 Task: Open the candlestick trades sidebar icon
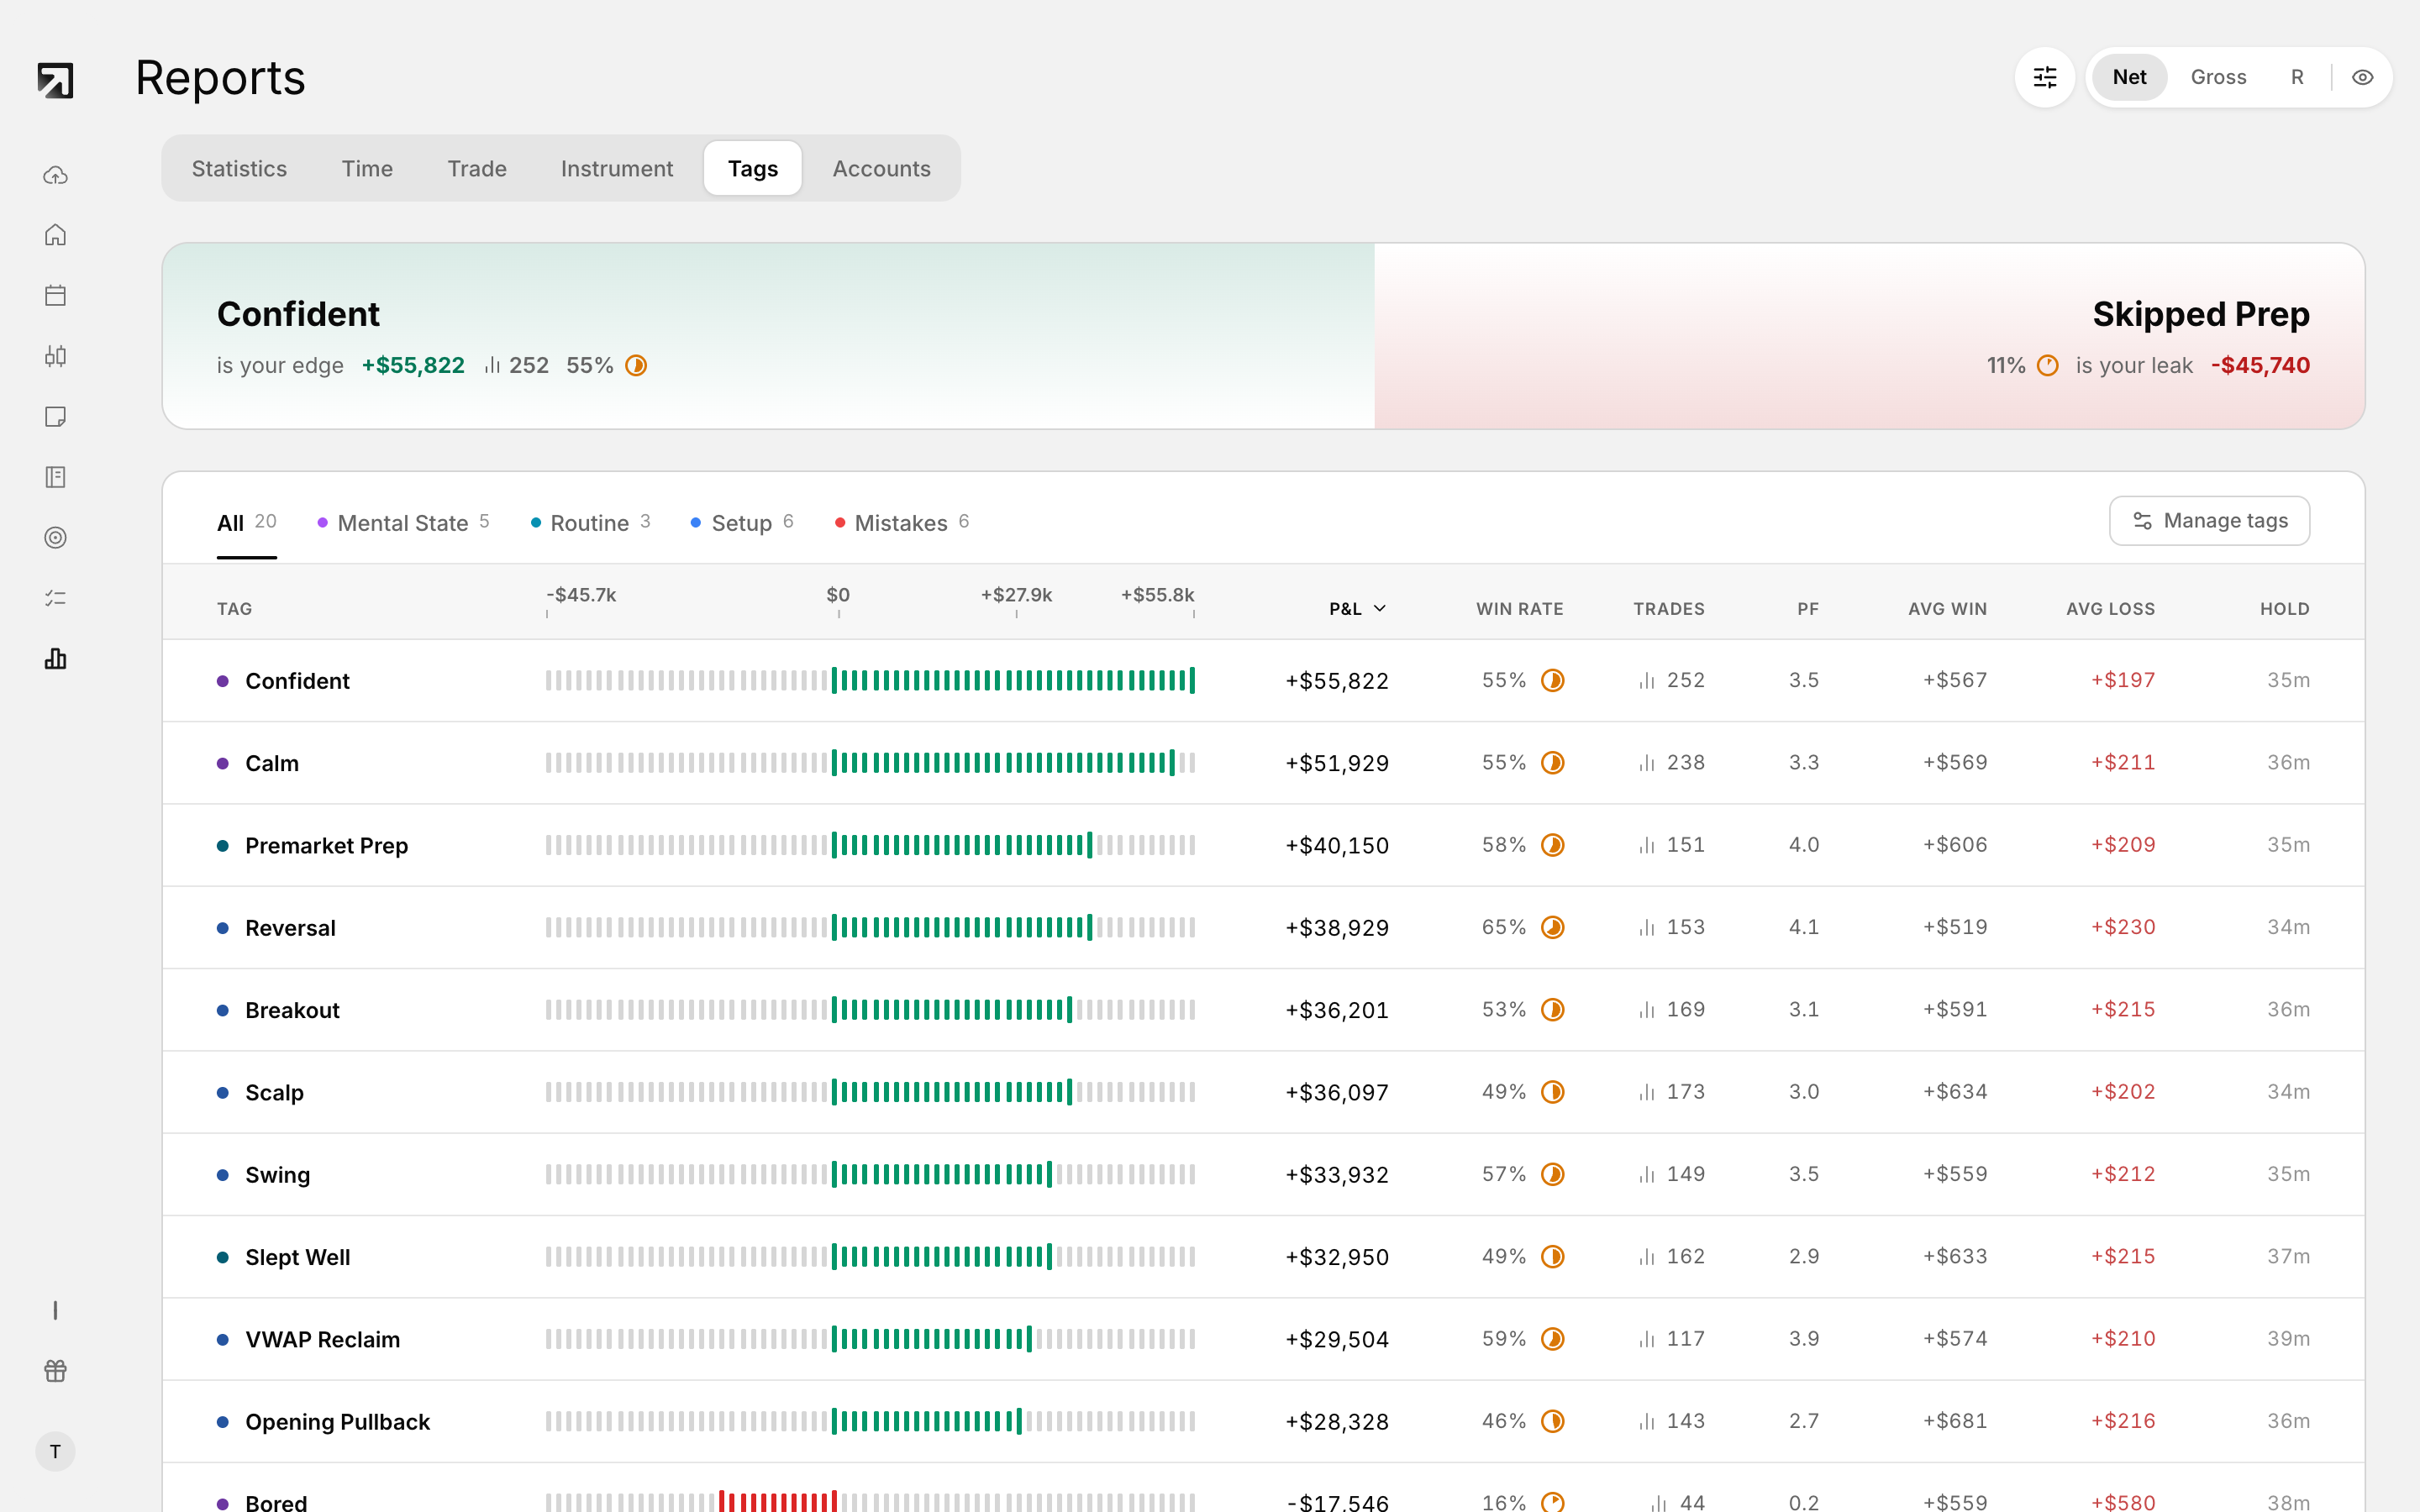coord(55,356)
